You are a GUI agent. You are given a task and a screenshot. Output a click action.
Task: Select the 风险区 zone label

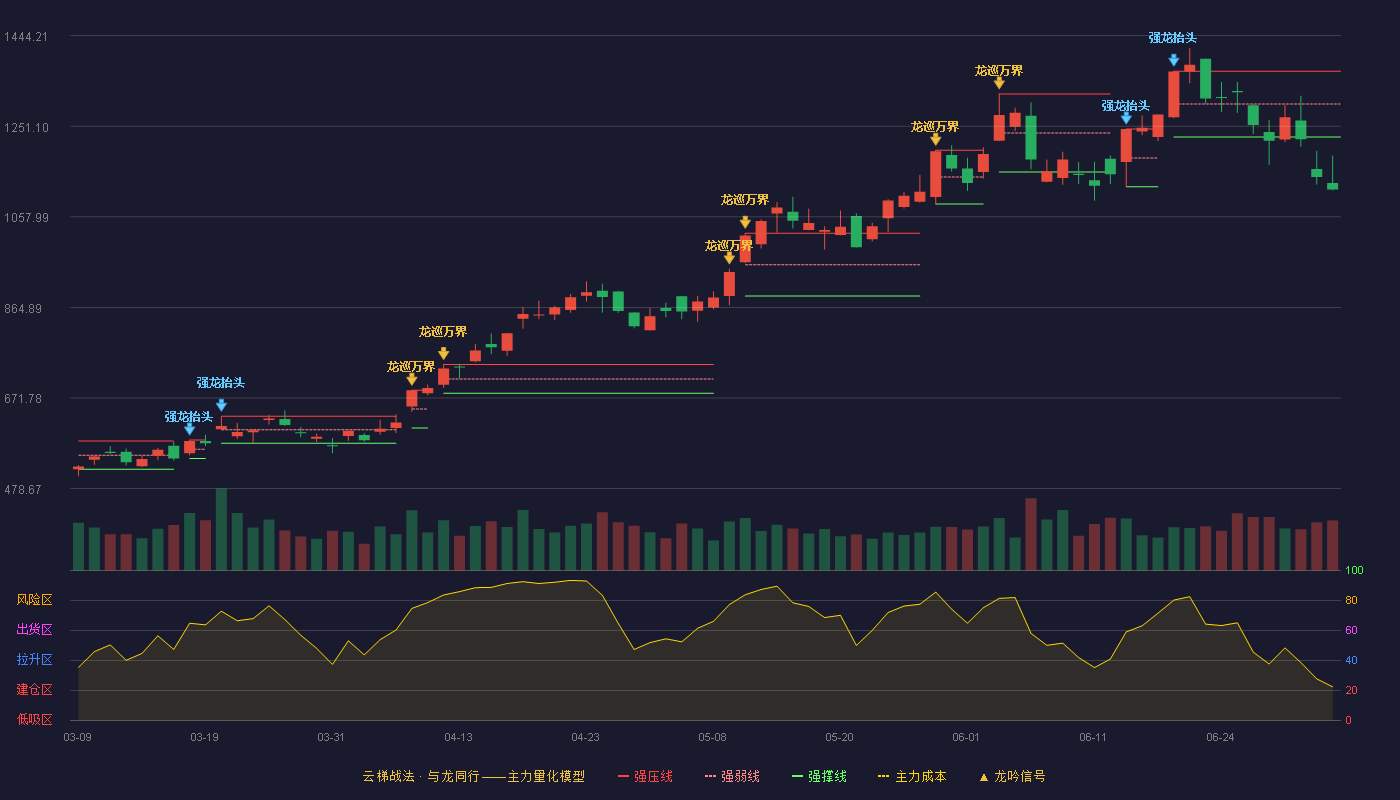34,600
